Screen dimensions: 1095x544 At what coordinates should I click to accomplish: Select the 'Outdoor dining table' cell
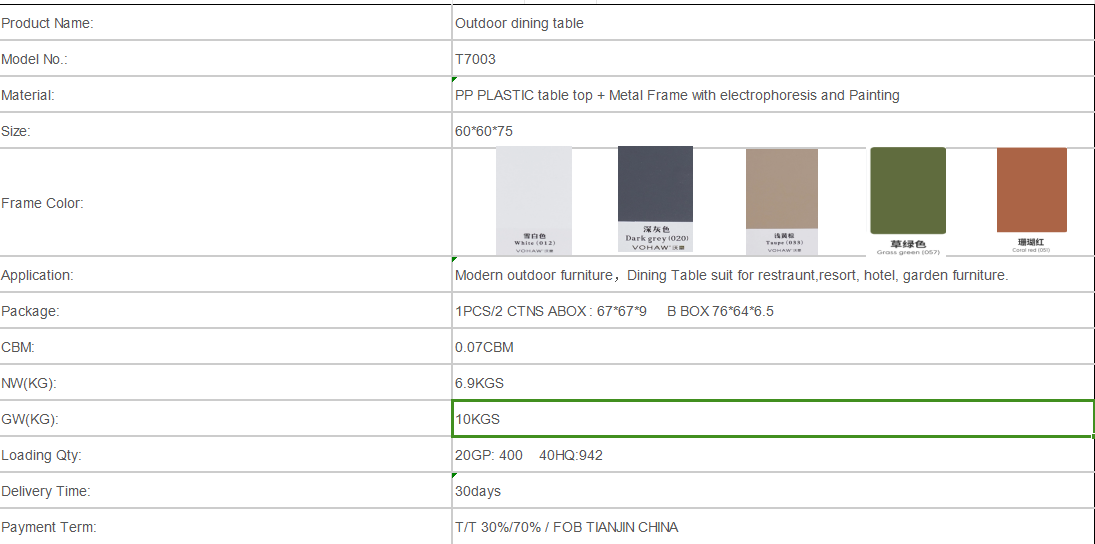tap(772, 23)
